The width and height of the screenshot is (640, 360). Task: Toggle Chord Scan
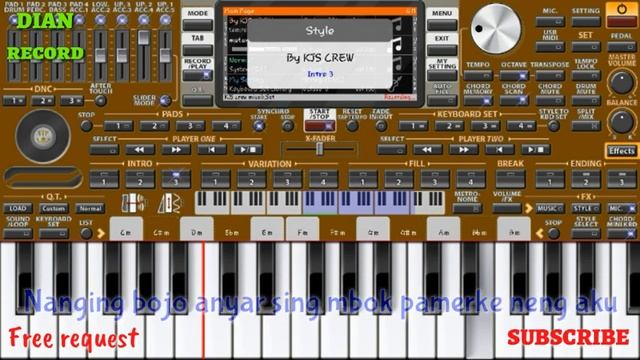coord(514,100)
